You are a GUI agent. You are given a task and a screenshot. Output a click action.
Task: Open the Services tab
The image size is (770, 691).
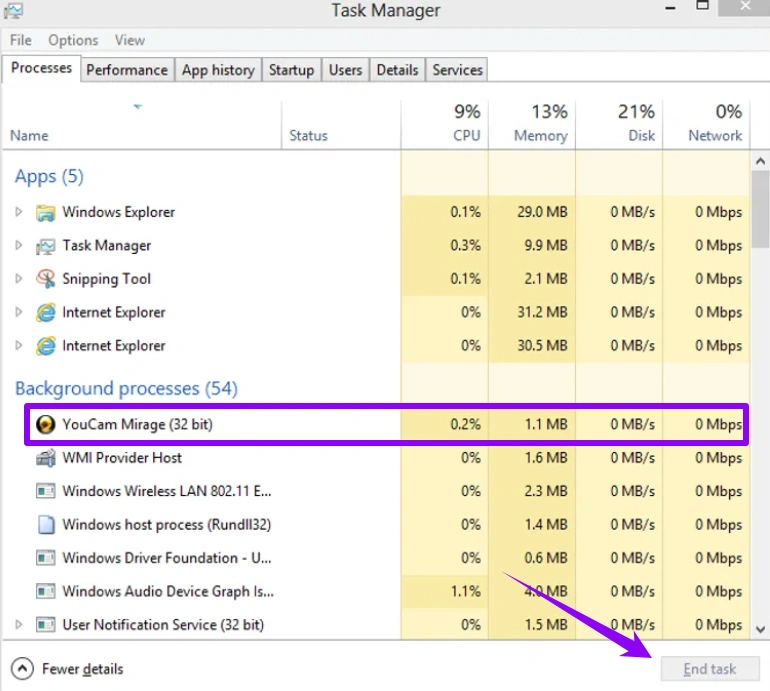click(x=457, y=70)
